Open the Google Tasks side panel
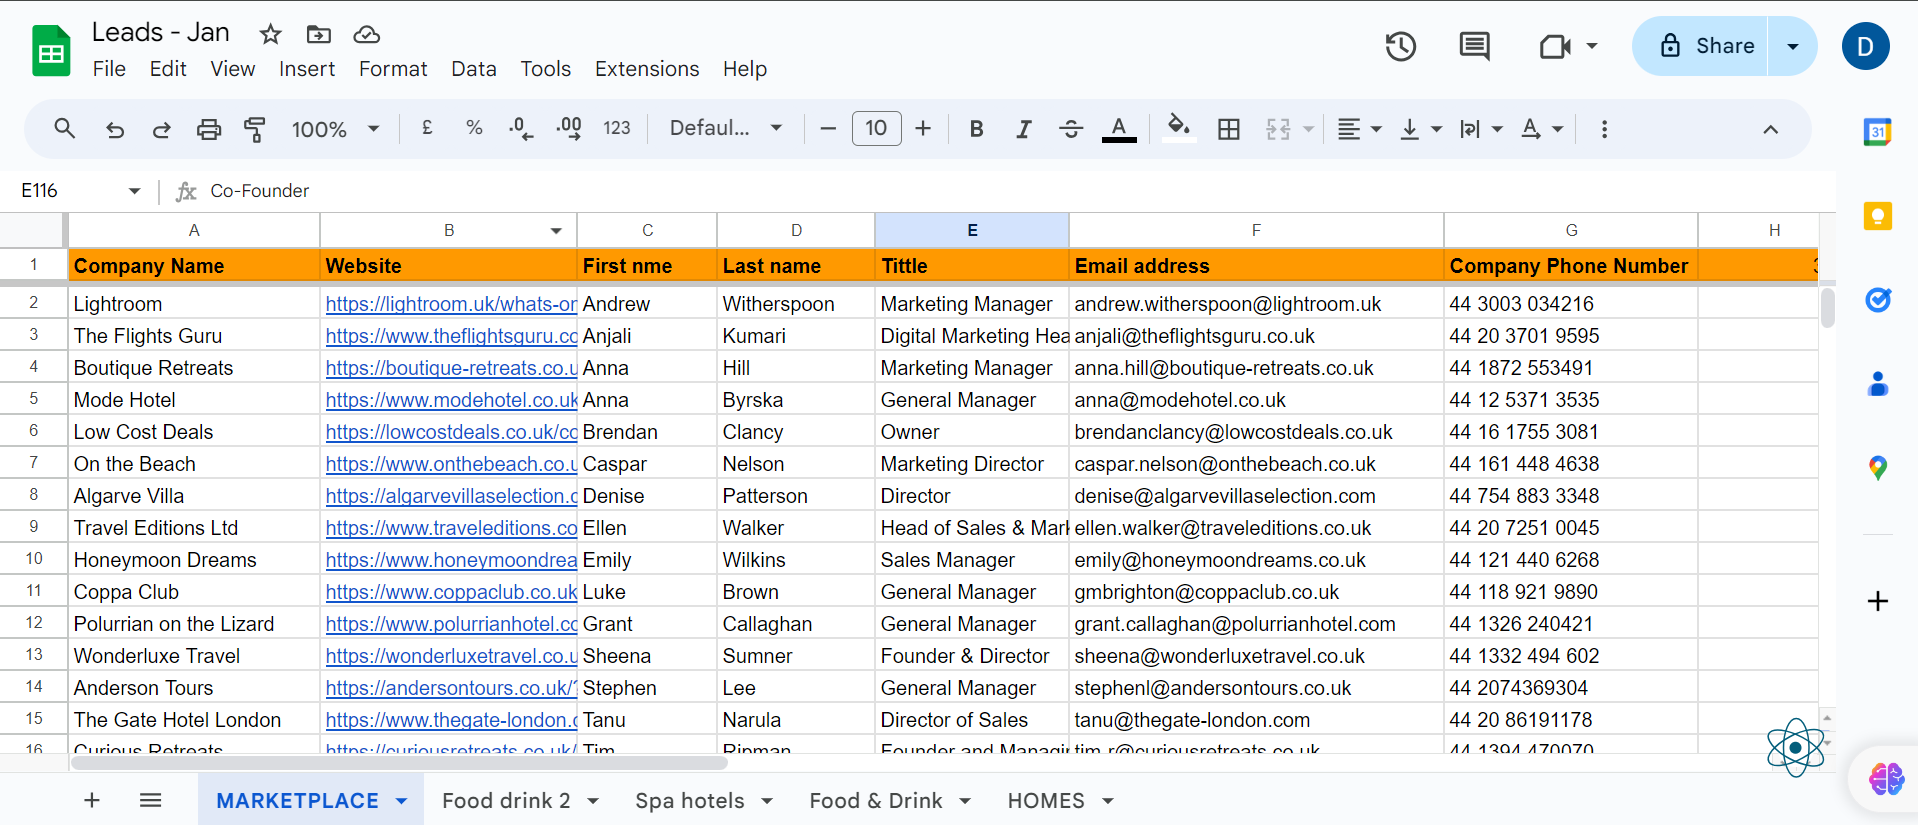The height and width of the screenshot is (825, 1918). (1877, 299)
